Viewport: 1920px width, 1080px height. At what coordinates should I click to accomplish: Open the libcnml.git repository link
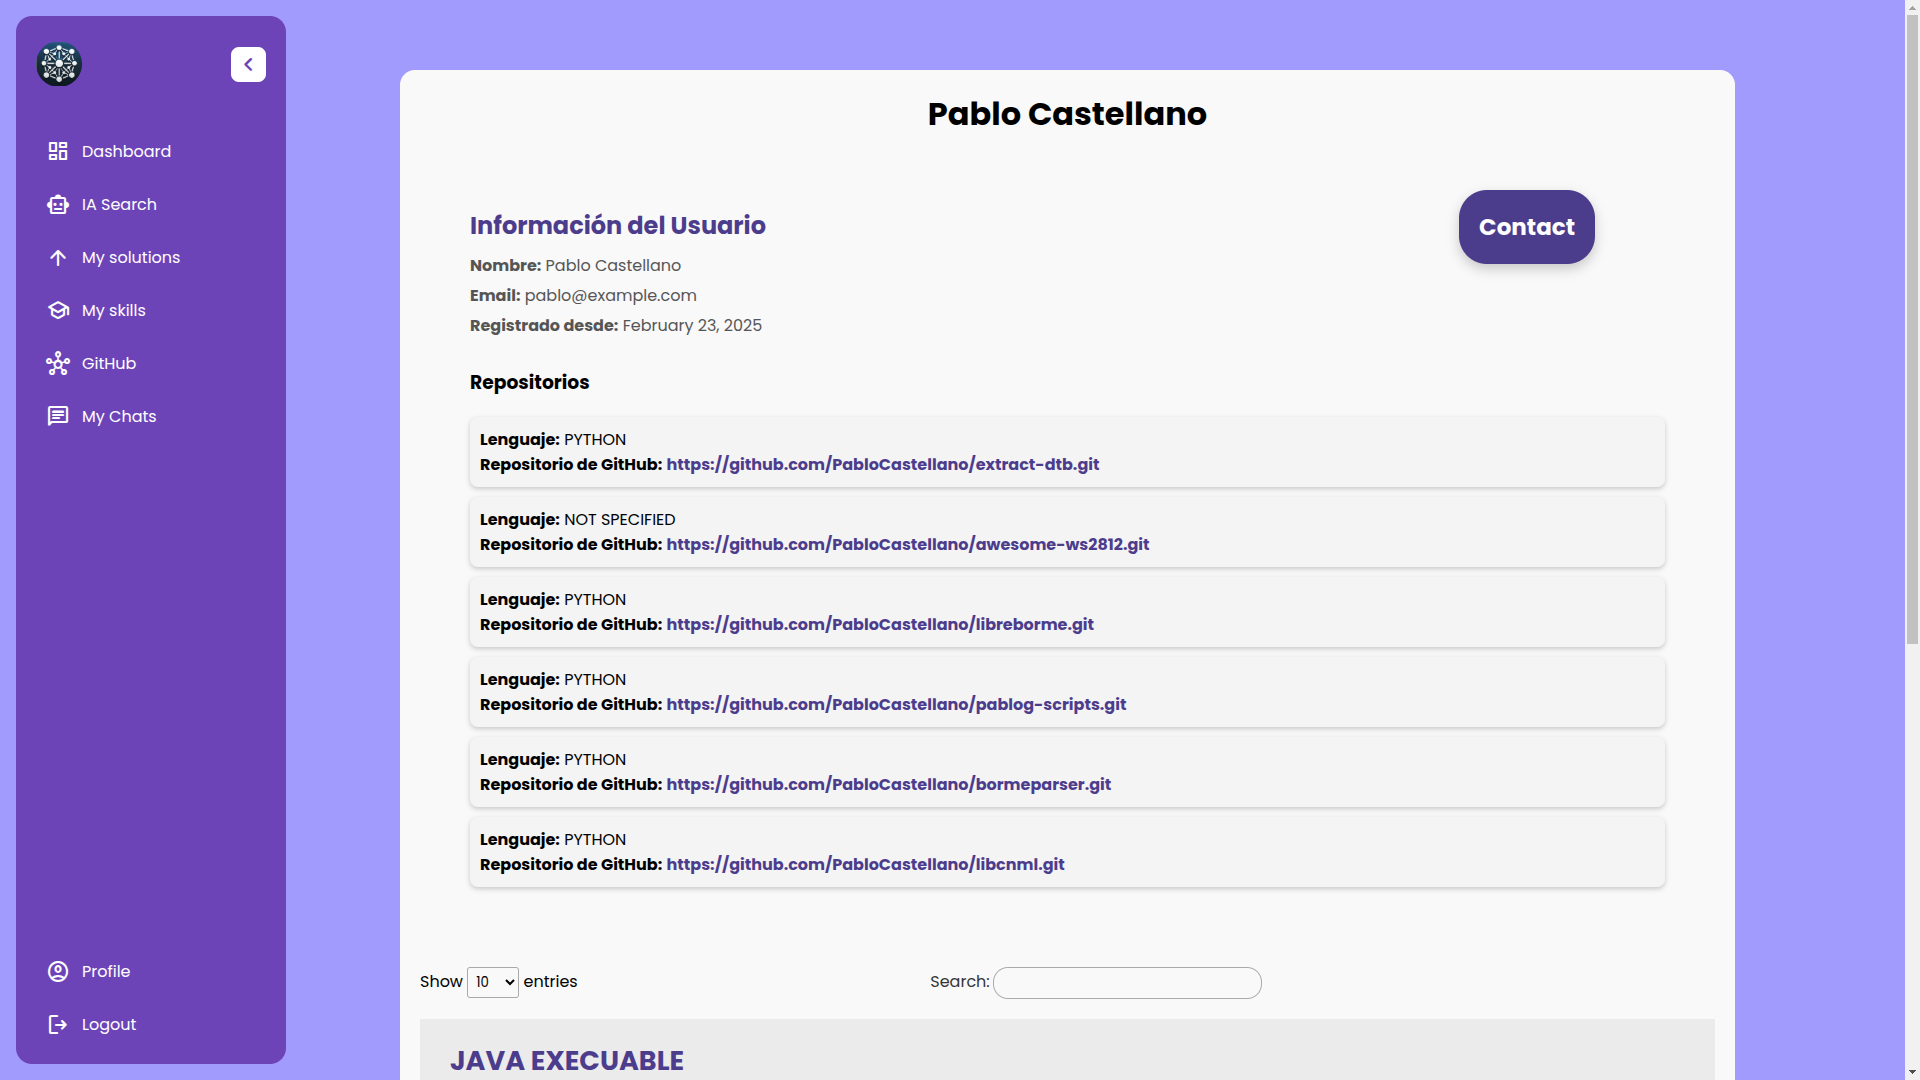point(865,865)
